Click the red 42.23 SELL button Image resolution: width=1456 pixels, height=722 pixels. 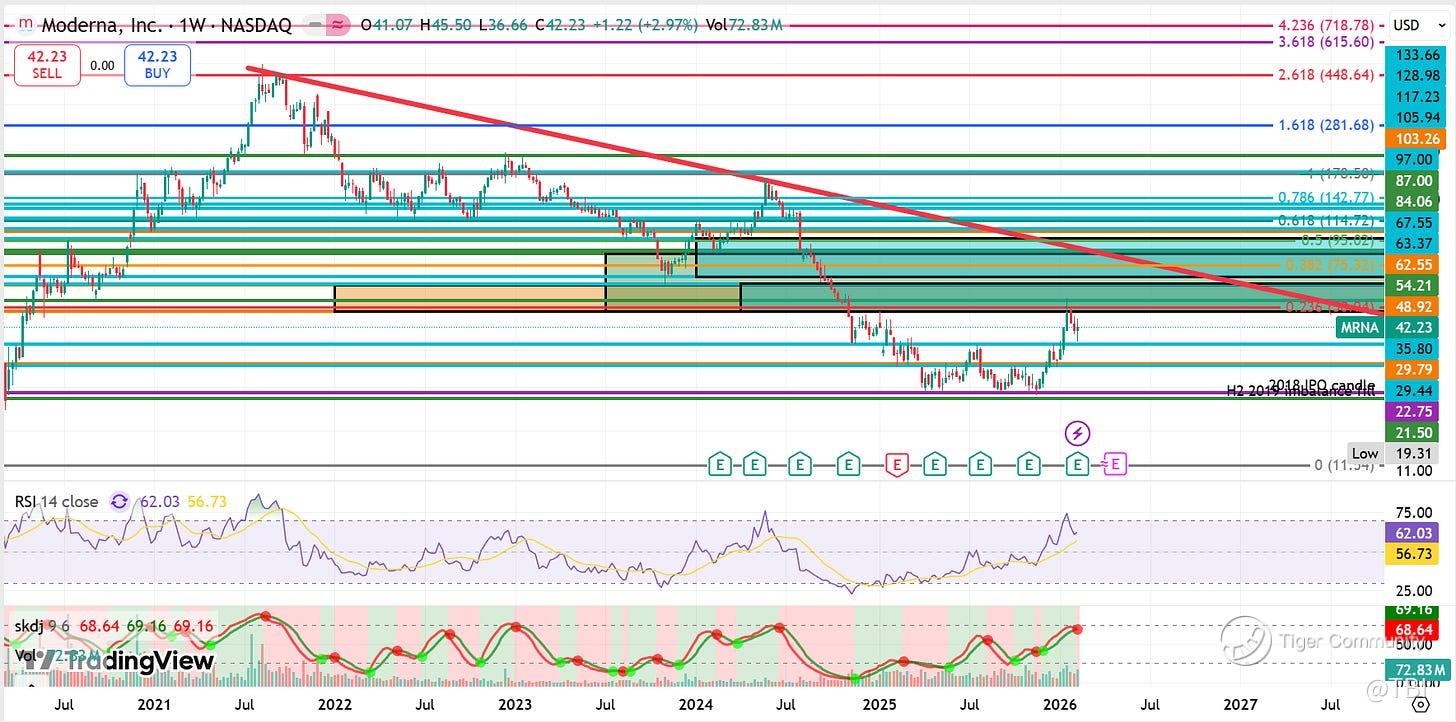click(47, 65)
